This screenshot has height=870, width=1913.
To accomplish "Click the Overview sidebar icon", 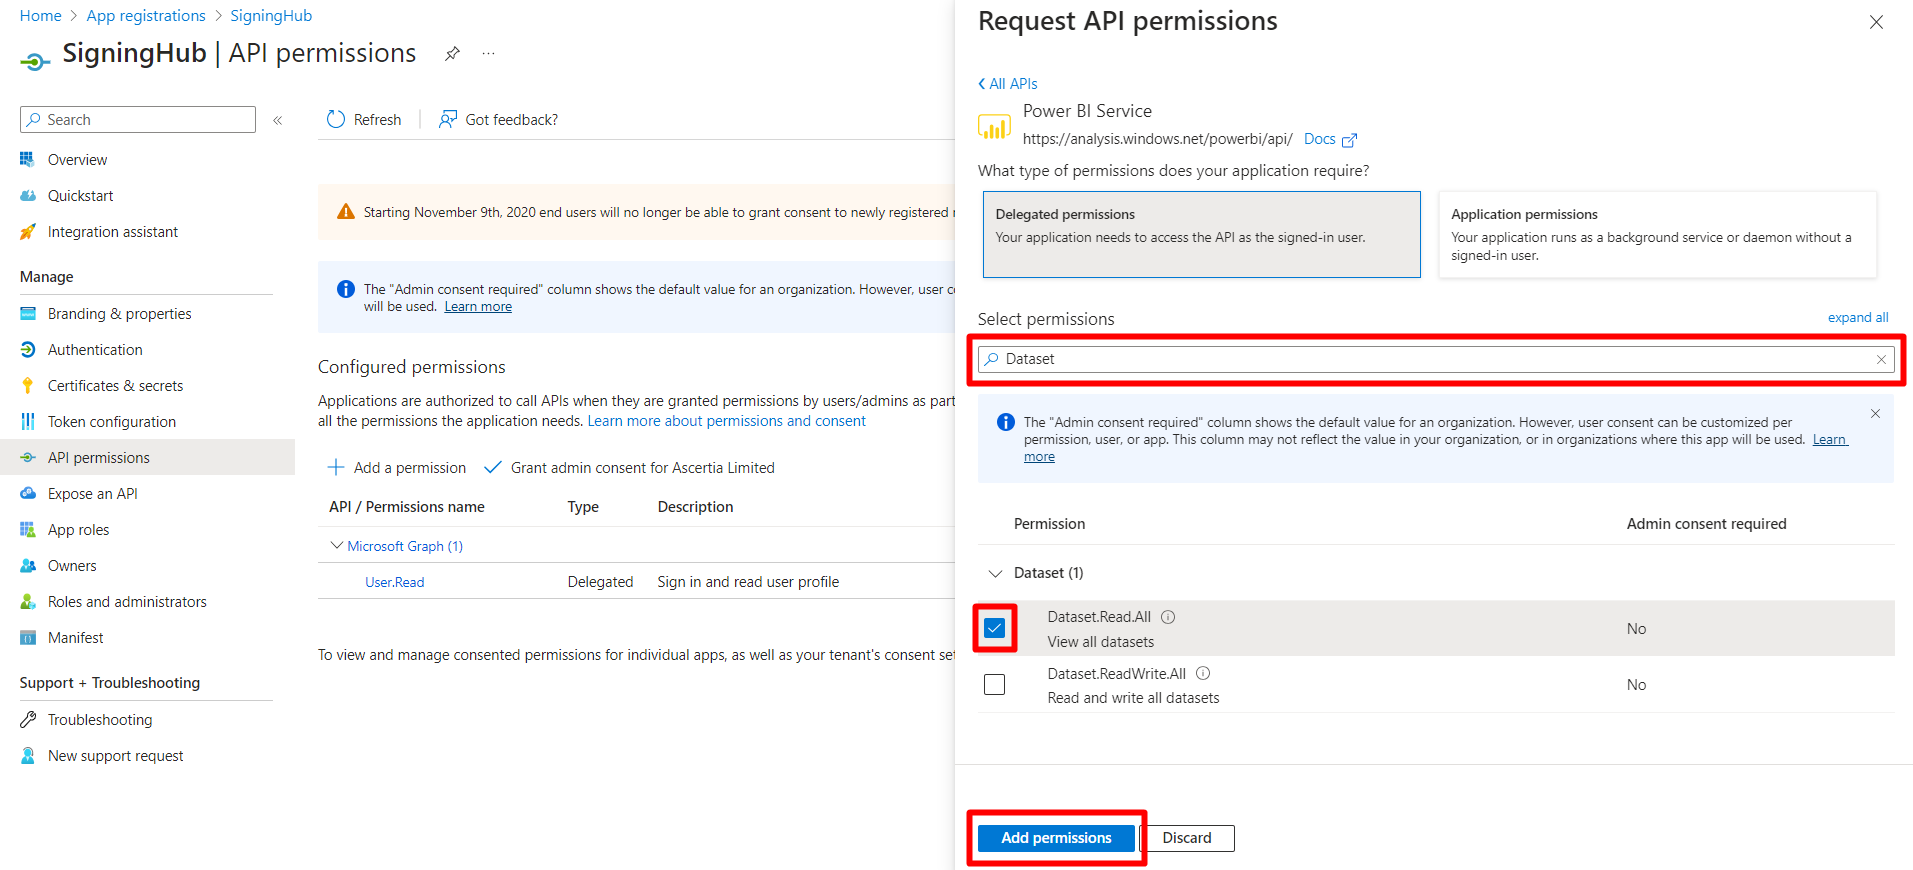I will pos(28,159).
